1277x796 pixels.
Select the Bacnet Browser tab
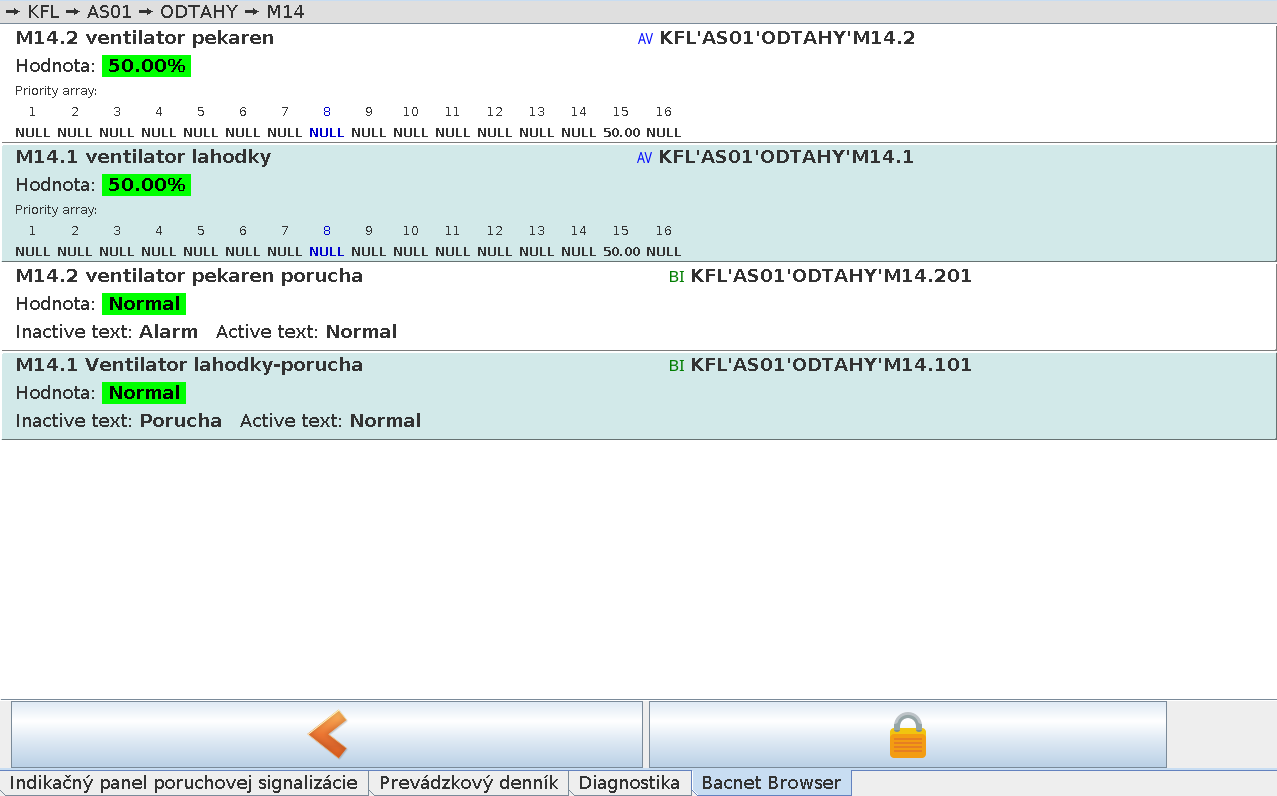point(771,783)
